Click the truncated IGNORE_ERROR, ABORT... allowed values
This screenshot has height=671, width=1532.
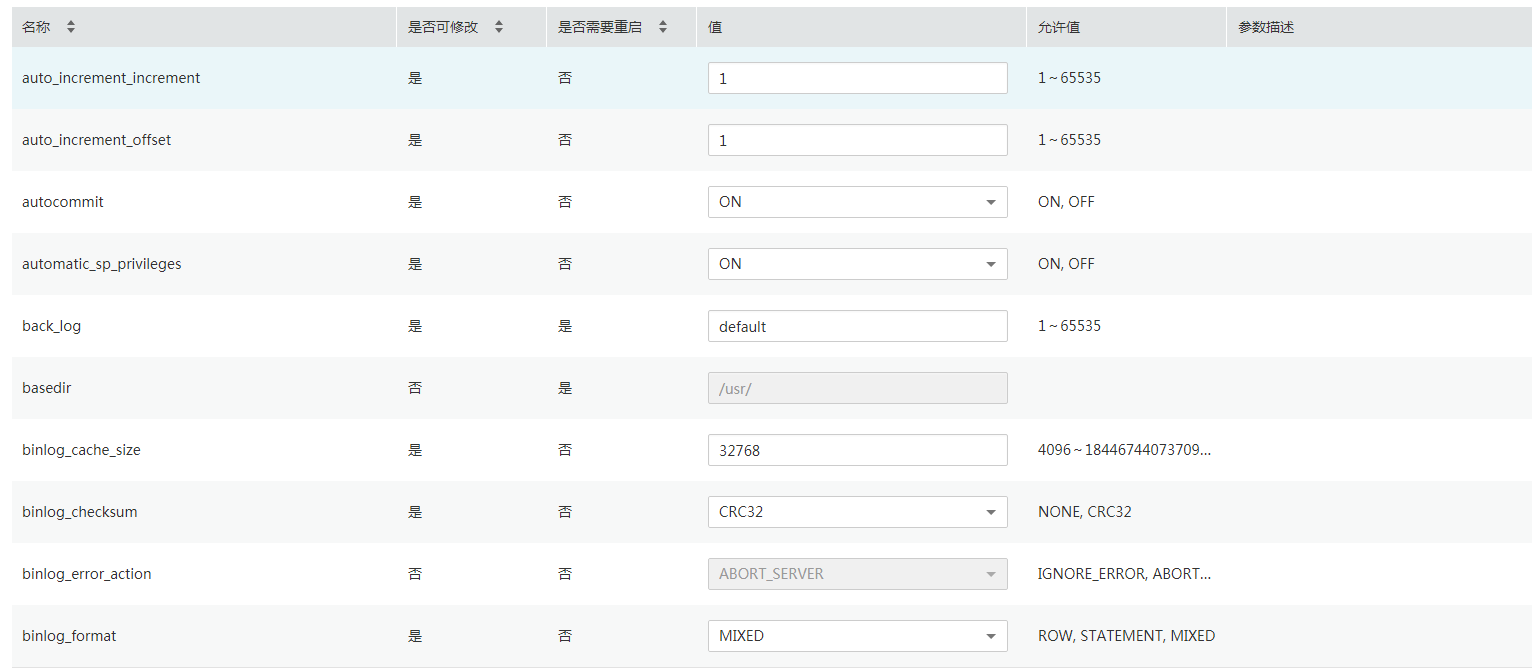coord(1124,574)
